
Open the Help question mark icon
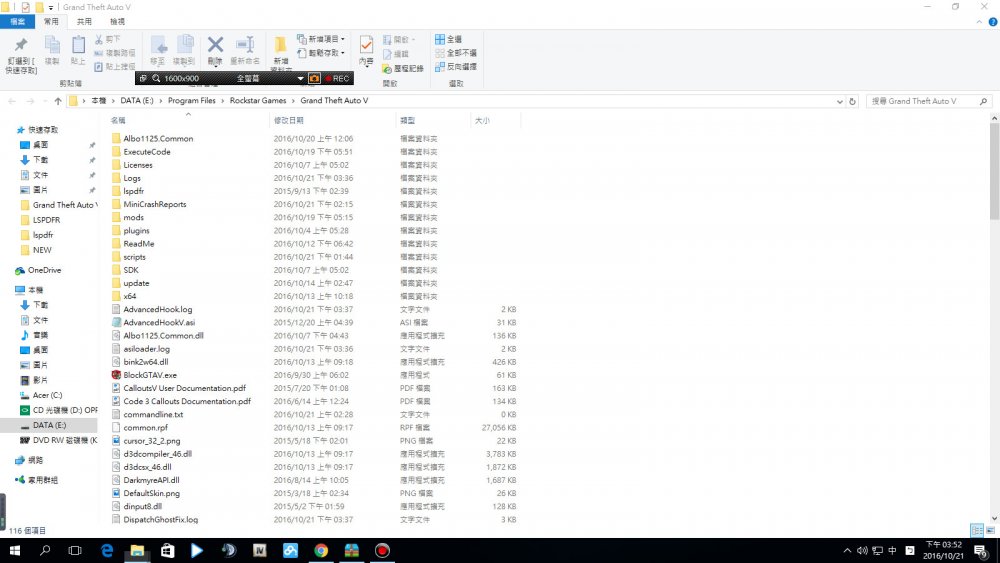(992, 22)
